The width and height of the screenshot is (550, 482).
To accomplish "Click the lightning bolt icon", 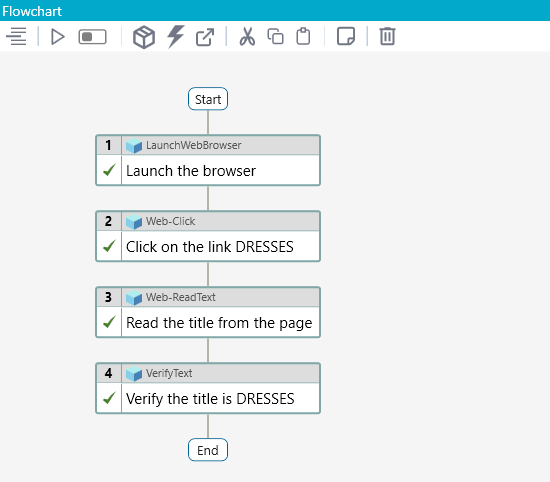I will [x=175, y=36].
